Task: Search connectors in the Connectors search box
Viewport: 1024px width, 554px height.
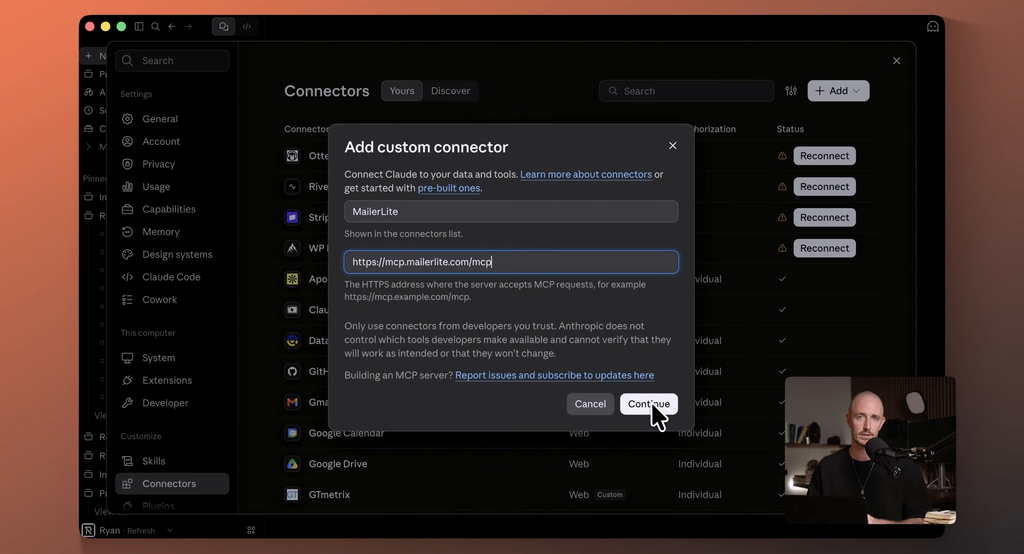Action: [686, 91]
